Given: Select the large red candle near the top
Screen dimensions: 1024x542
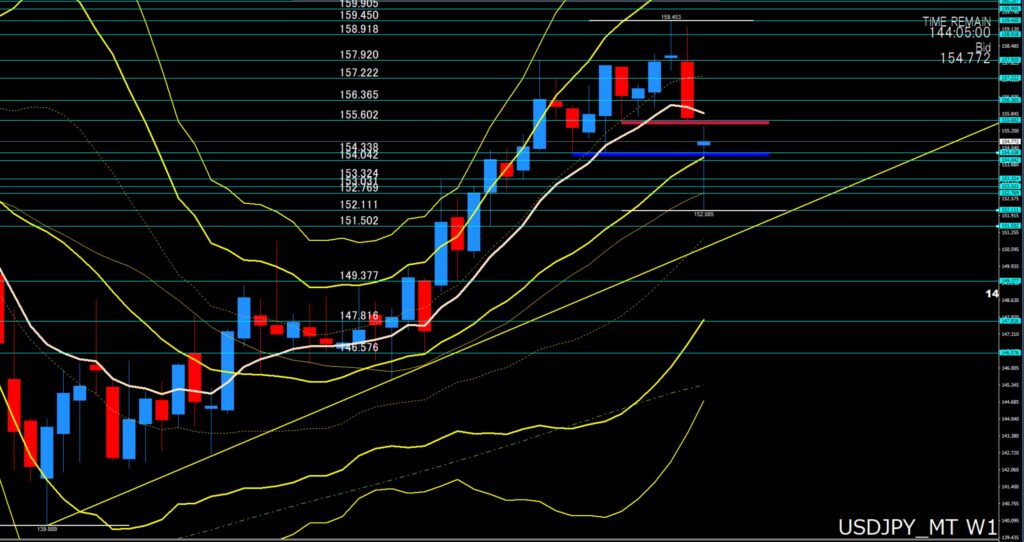Looking at the screenshot, I should click(687, 89).
